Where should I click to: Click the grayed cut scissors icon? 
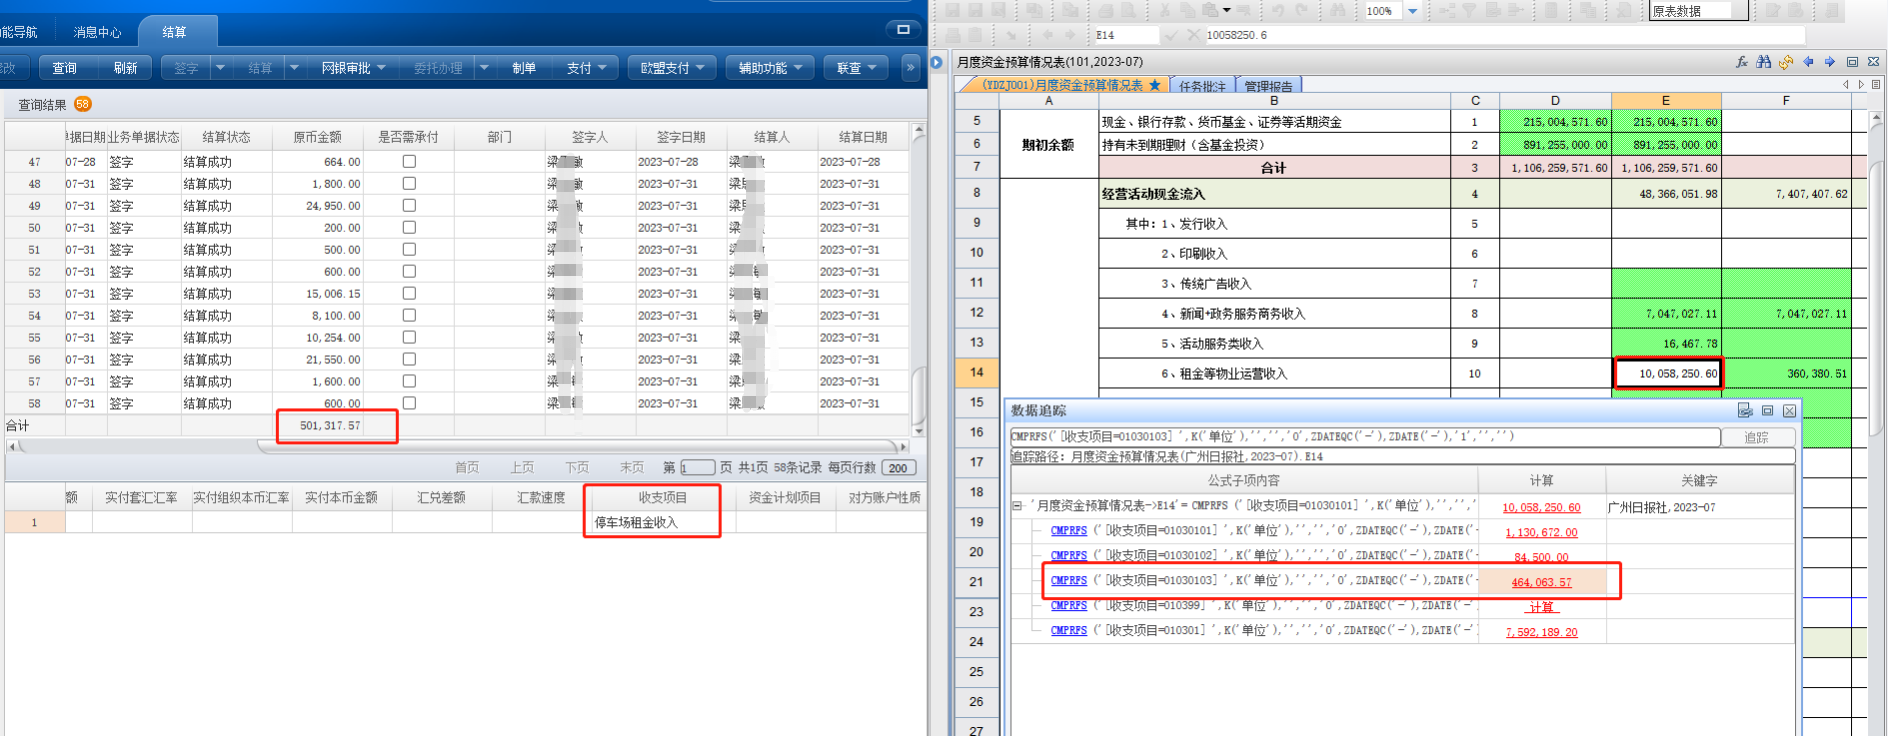pos(1165,11)
